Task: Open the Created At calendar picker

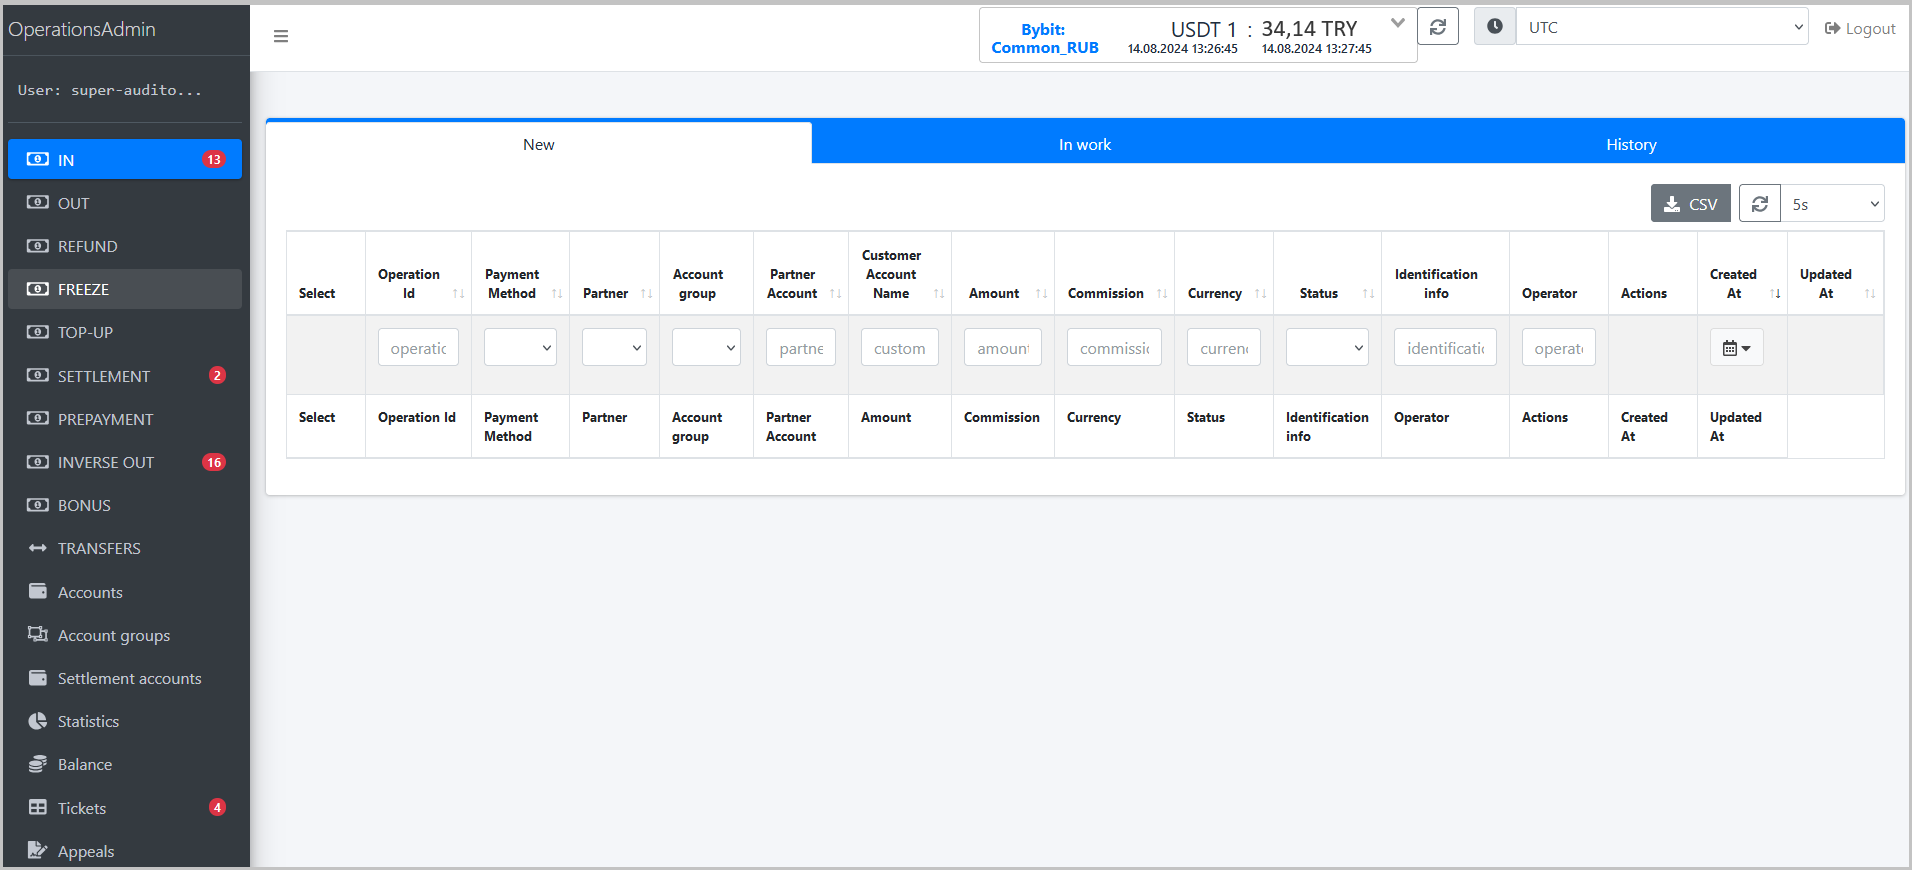Action: coord(1737,348)
